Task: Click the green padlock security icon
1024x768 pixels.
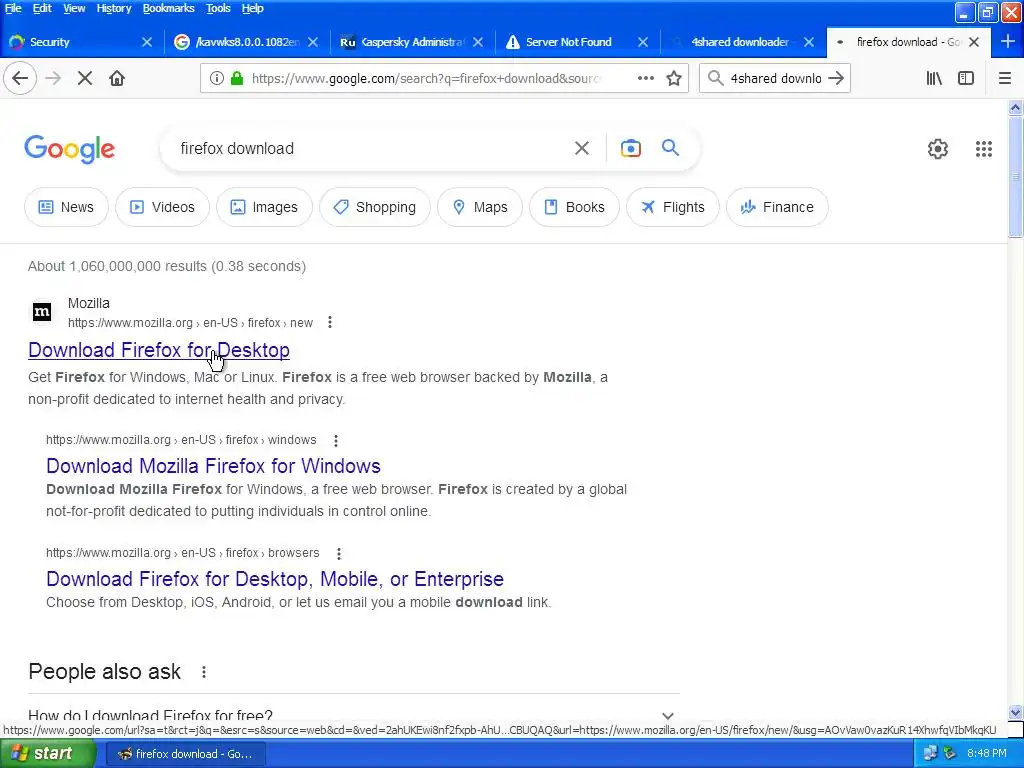Action: [237, 78]
